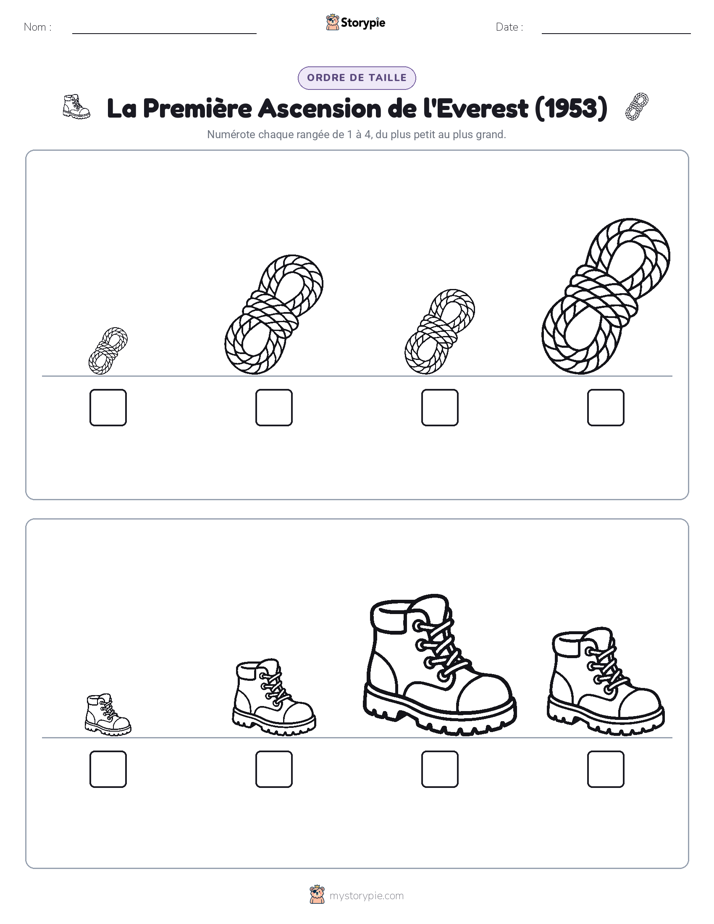714x924 pixels.
Task: Check the box under the second rope
Action: tap(274, 407)
